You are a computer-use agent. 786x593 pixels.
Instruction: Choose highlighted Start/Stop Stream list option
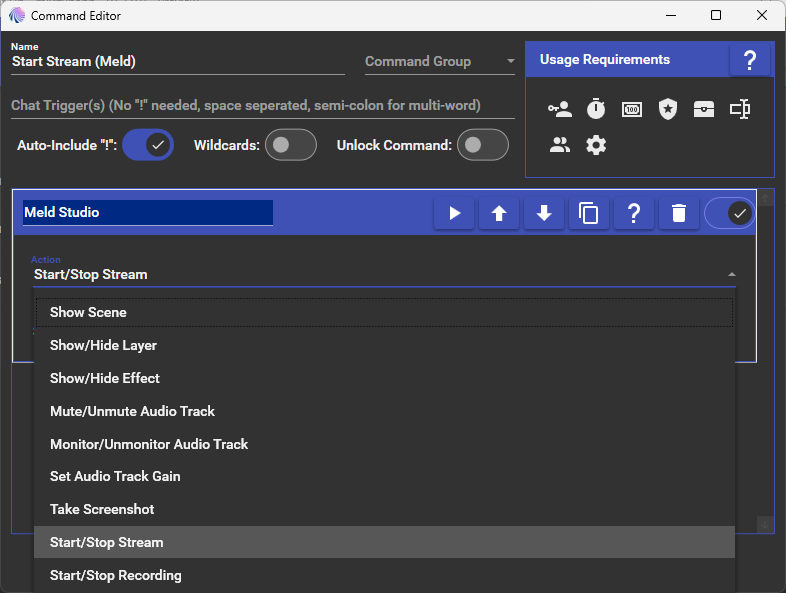click(x=384, y=542)
